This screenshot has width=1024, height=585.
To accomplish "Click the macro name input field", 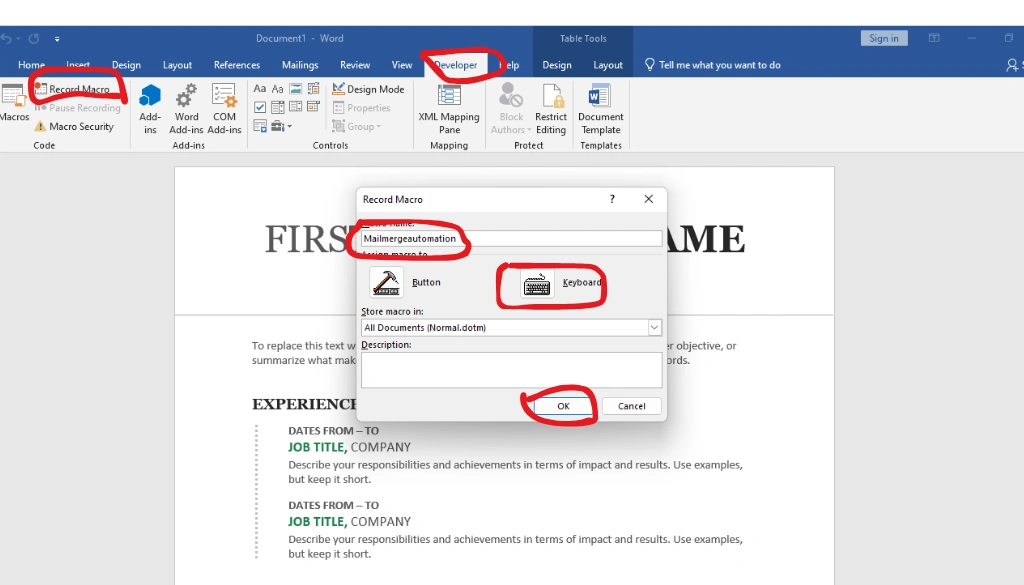I will coord(511,238).
